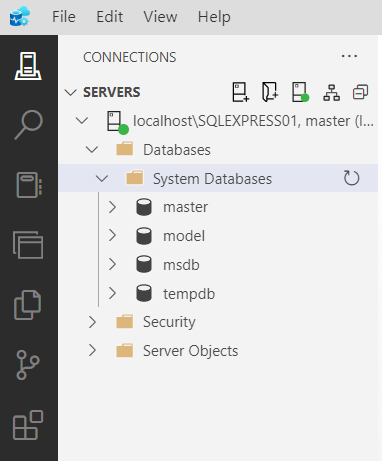This screenshot has height=461, width=382.
Task: Toggle Show Active Connections icon
Action: (300, 92)
